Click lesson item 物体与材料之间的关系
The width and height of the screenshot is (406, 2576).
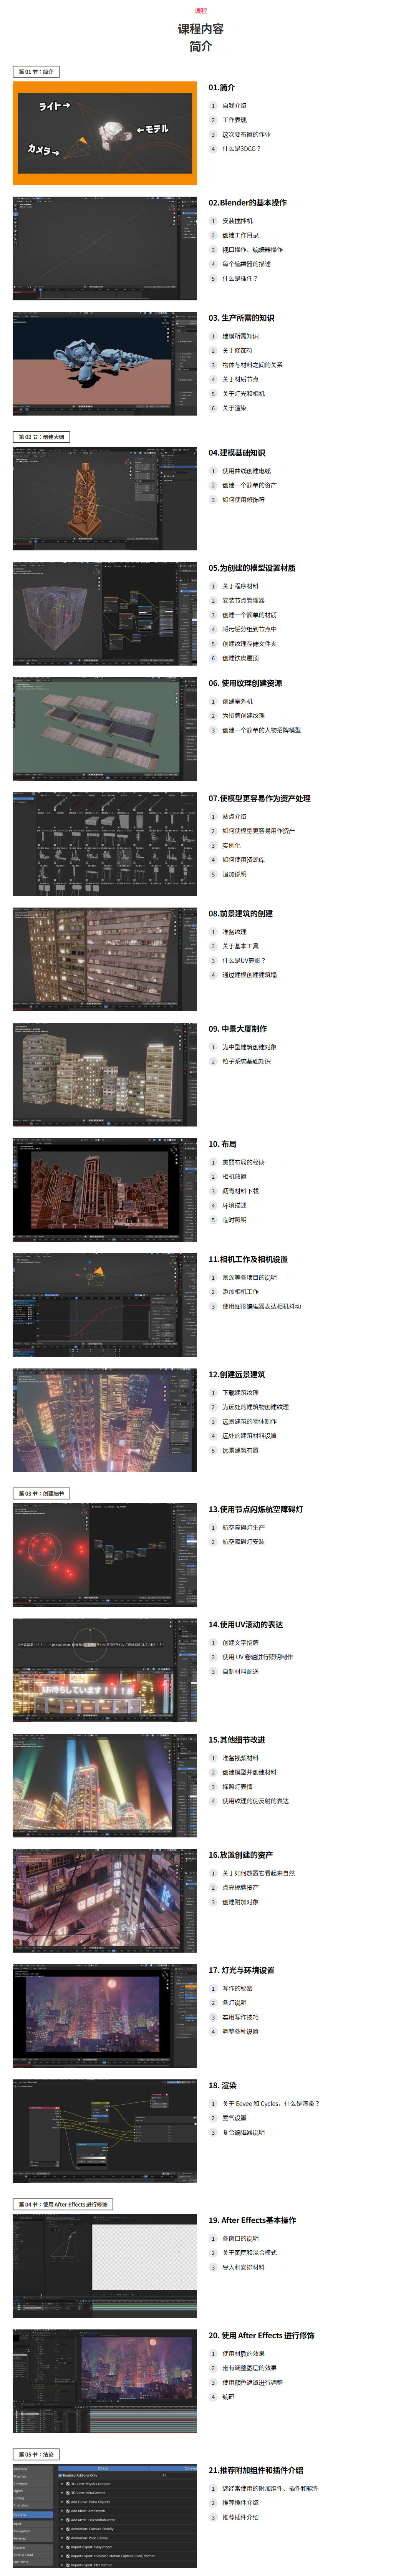(x=253, y=365)
